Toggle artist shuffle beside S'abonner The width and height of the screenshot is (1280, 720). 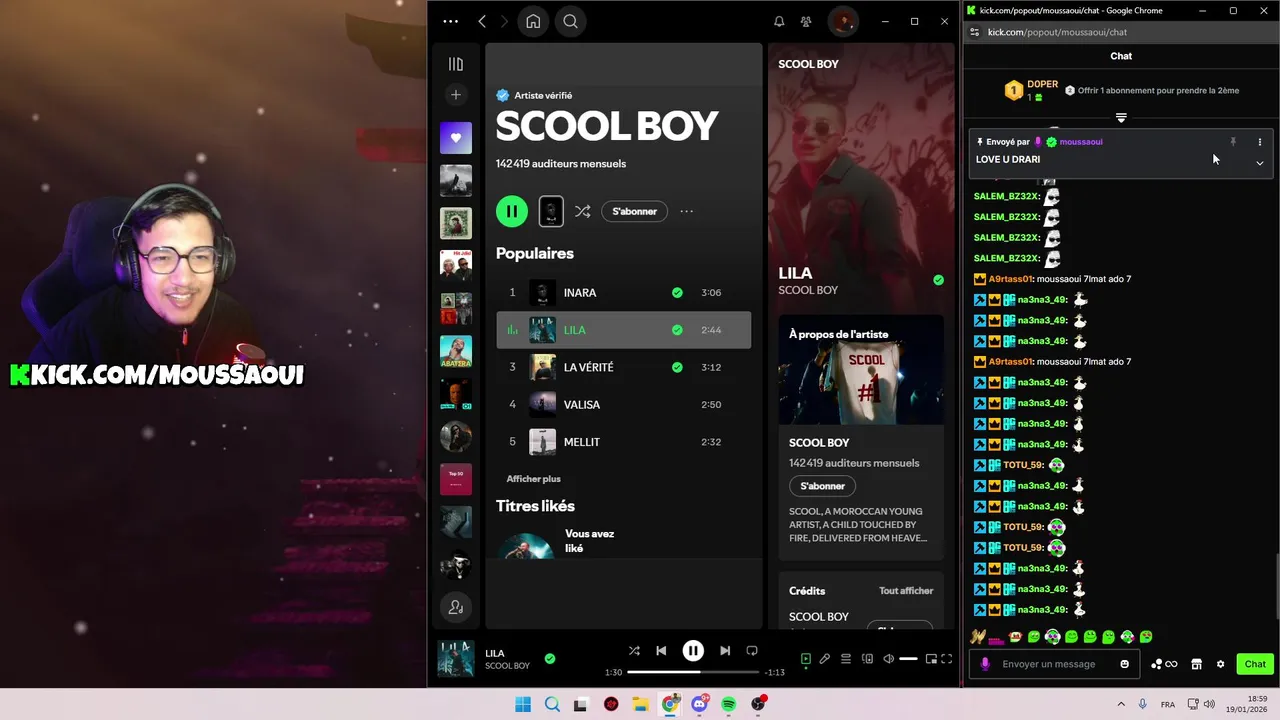coord(582,211)
